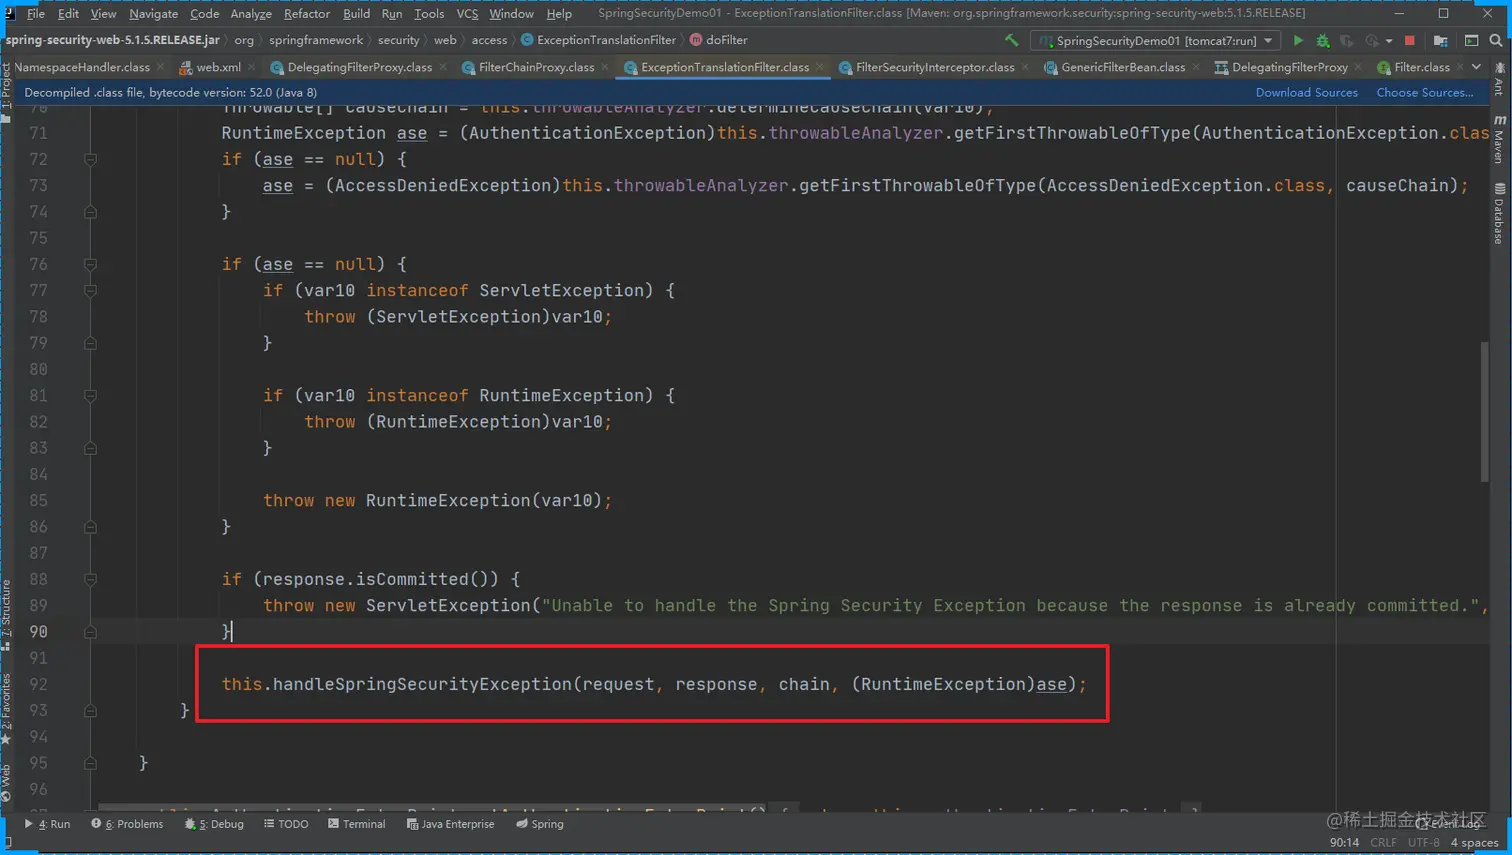Start debugging with the green bug icon

pyautogui.click(x=1322, y=41)
